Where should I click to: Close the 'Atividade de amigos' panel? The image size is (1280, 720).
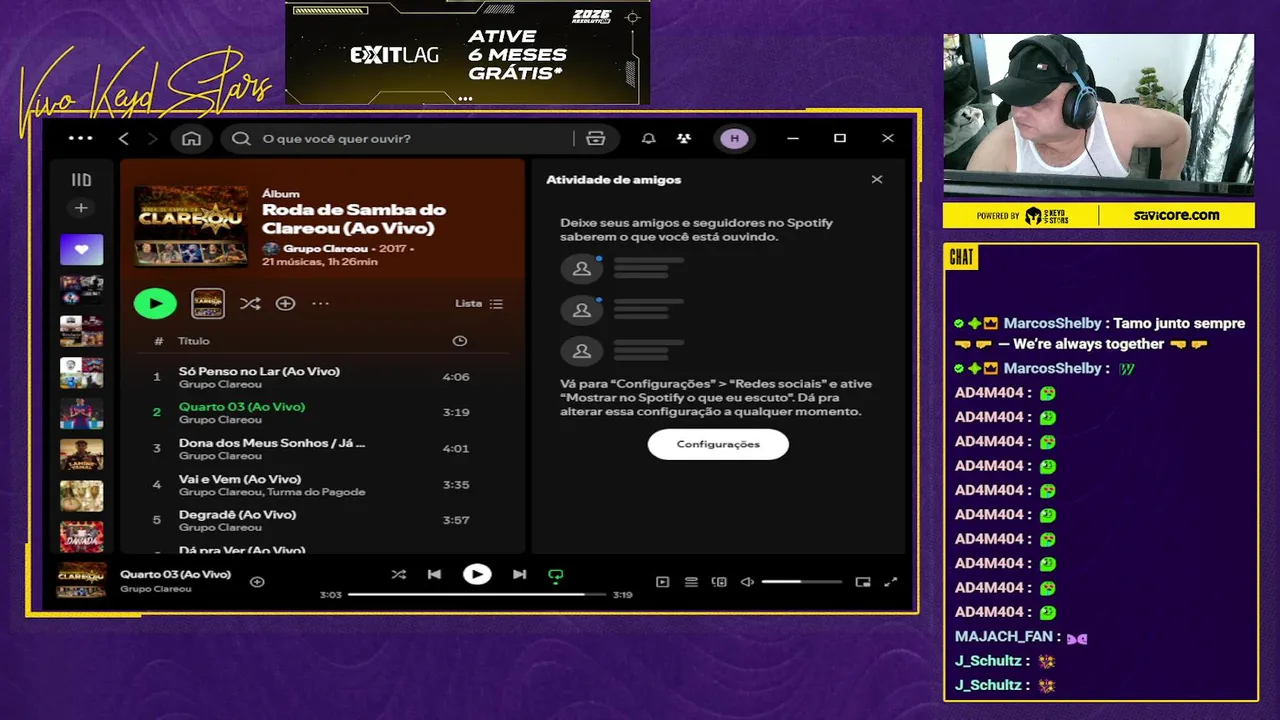tap(877, 180)
